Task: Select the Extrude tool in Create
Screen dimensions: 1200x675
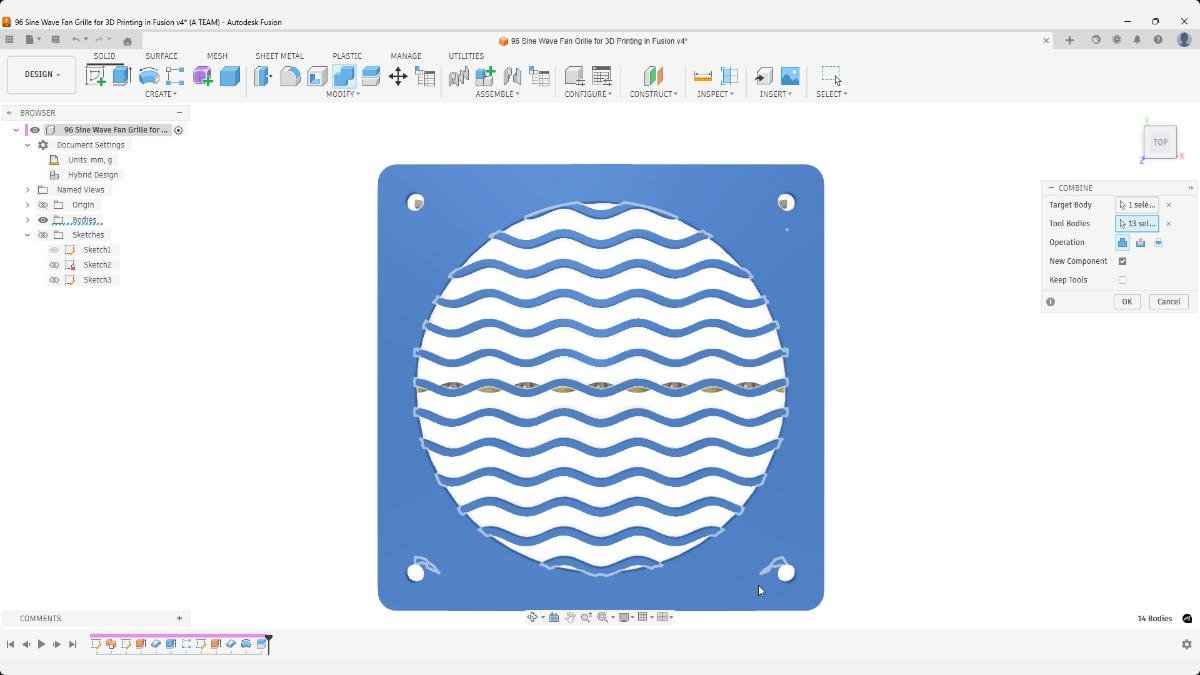Action: pyautogui.click(x=122, y=76)
